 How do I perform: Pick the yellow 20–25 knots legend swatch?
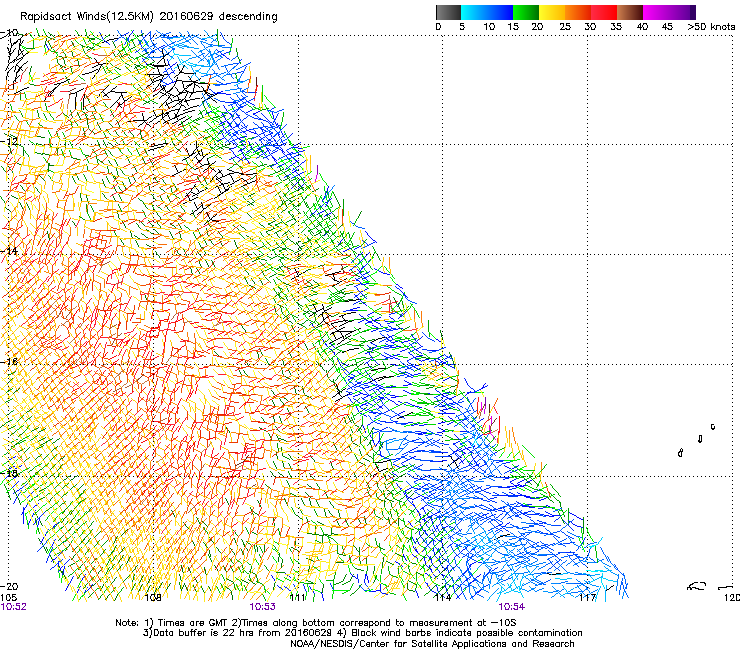(552, 12)
